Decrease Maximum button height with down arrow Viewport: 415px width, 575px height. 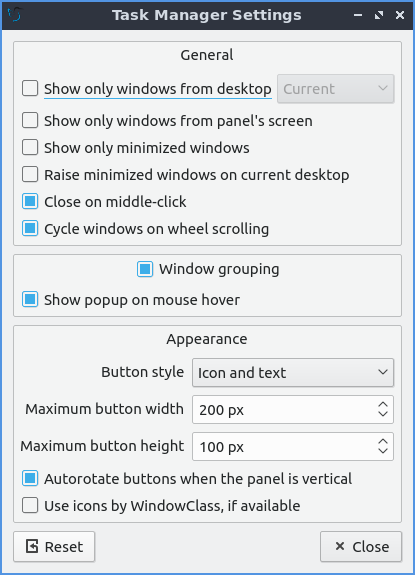[x=383, y=451]
